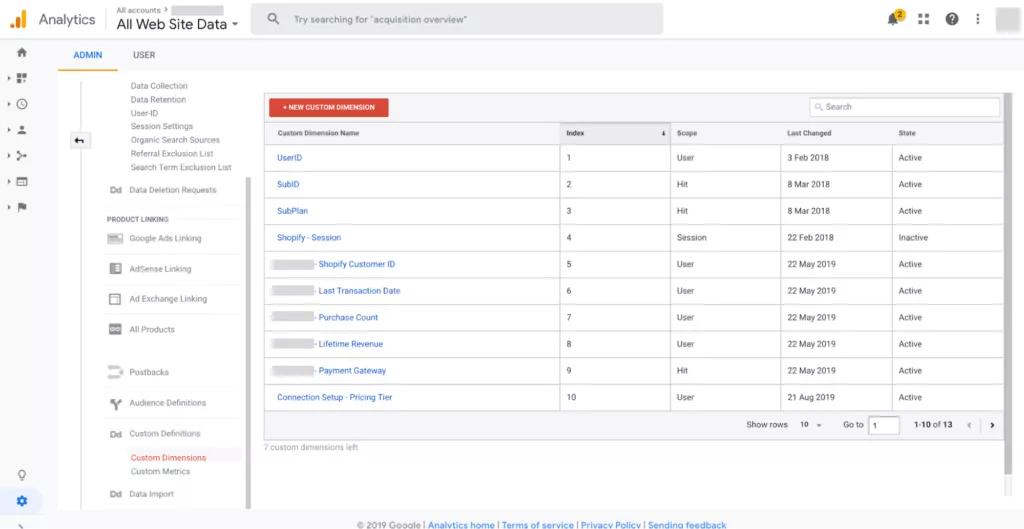Open the Google apps grid icon
The height and width of the screenshot is (529, 1024).
click(923, 19)
